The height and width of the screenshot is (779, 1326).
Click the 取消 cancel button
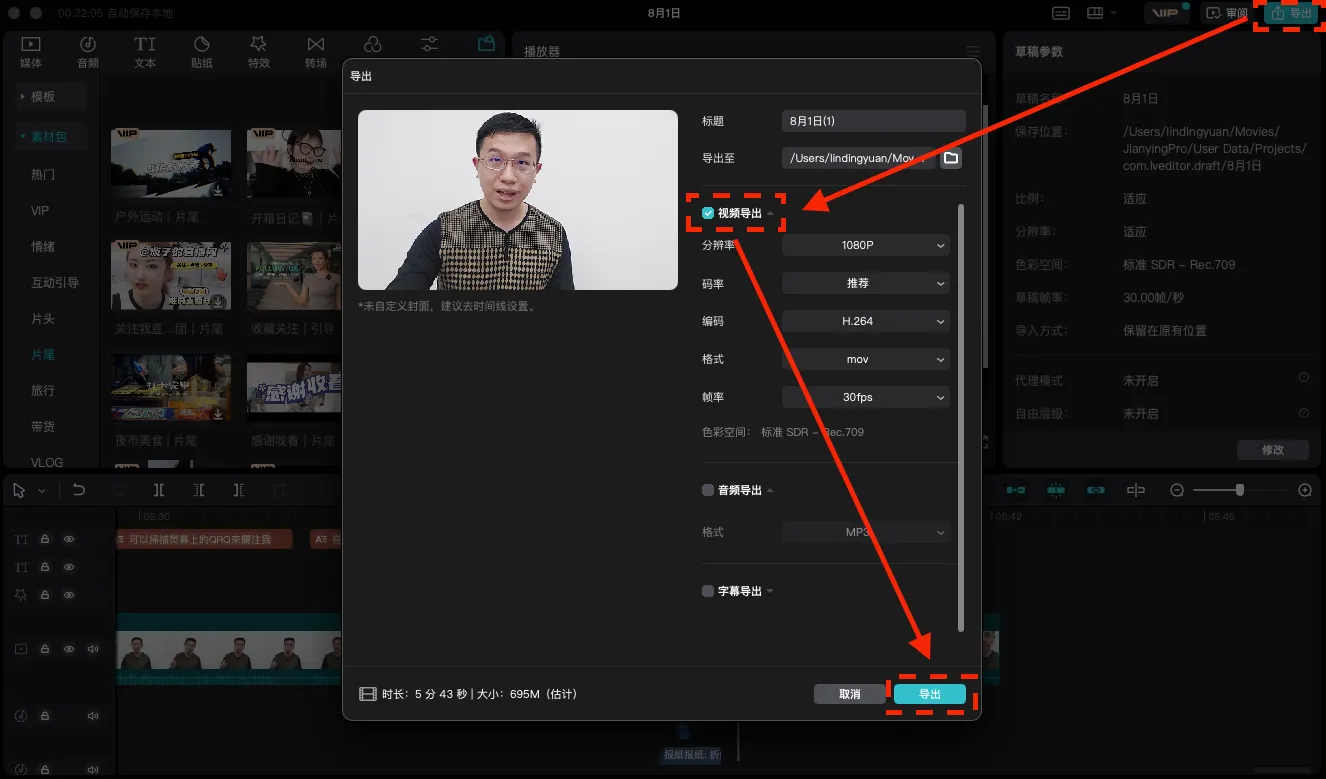tap(850, 694)
